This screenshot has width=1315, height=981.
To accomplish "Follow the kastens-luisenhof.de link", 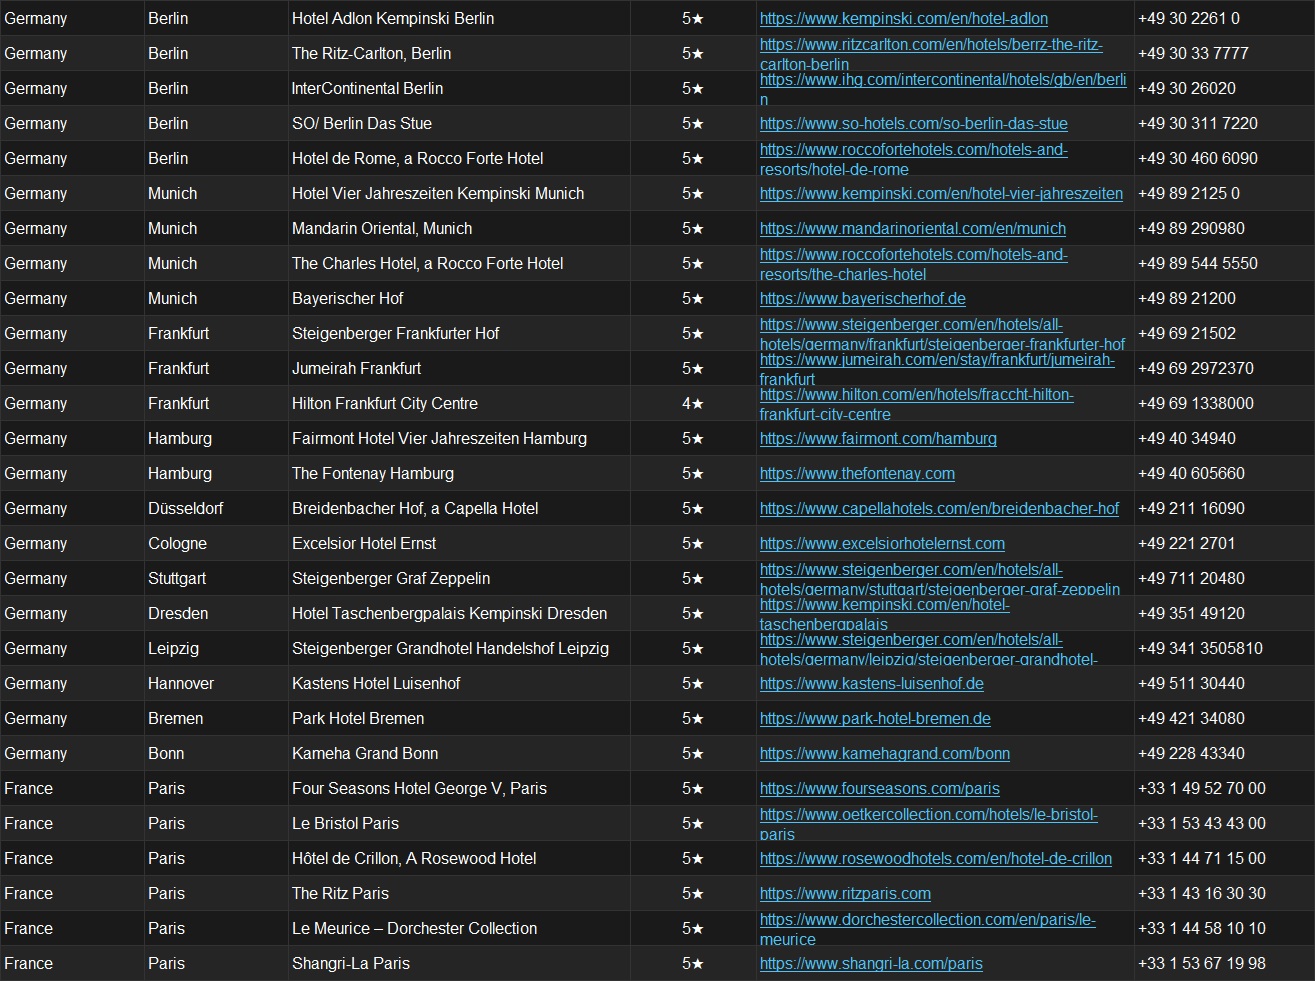I will pyautogui.click(x=872, y=683).
